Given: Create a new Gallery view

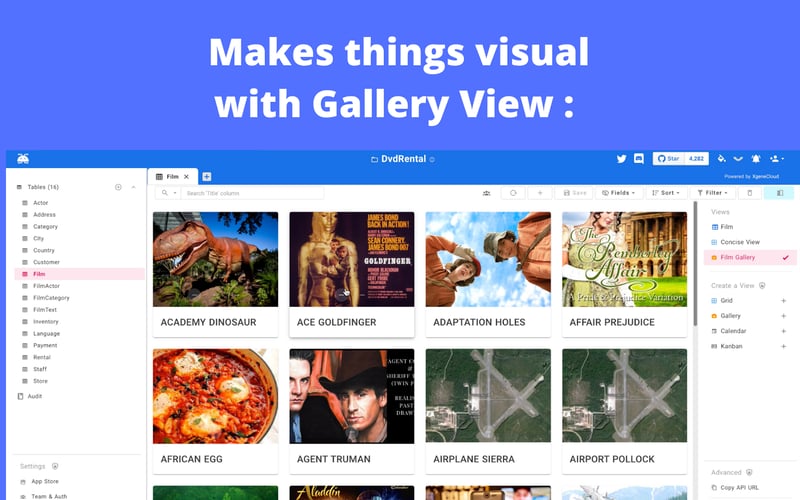Looking at the screenshot, I should [x=784, y=316].
